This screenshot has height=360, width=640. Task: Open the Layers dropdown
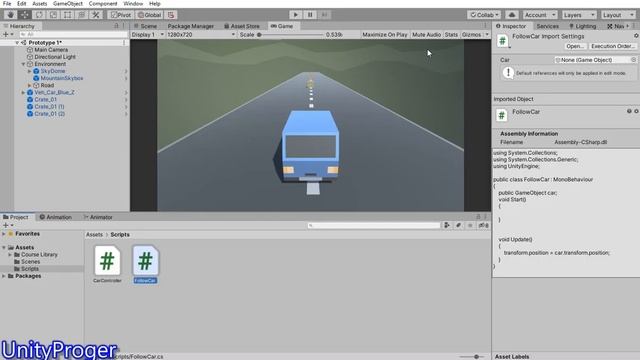tap(578, 15)
